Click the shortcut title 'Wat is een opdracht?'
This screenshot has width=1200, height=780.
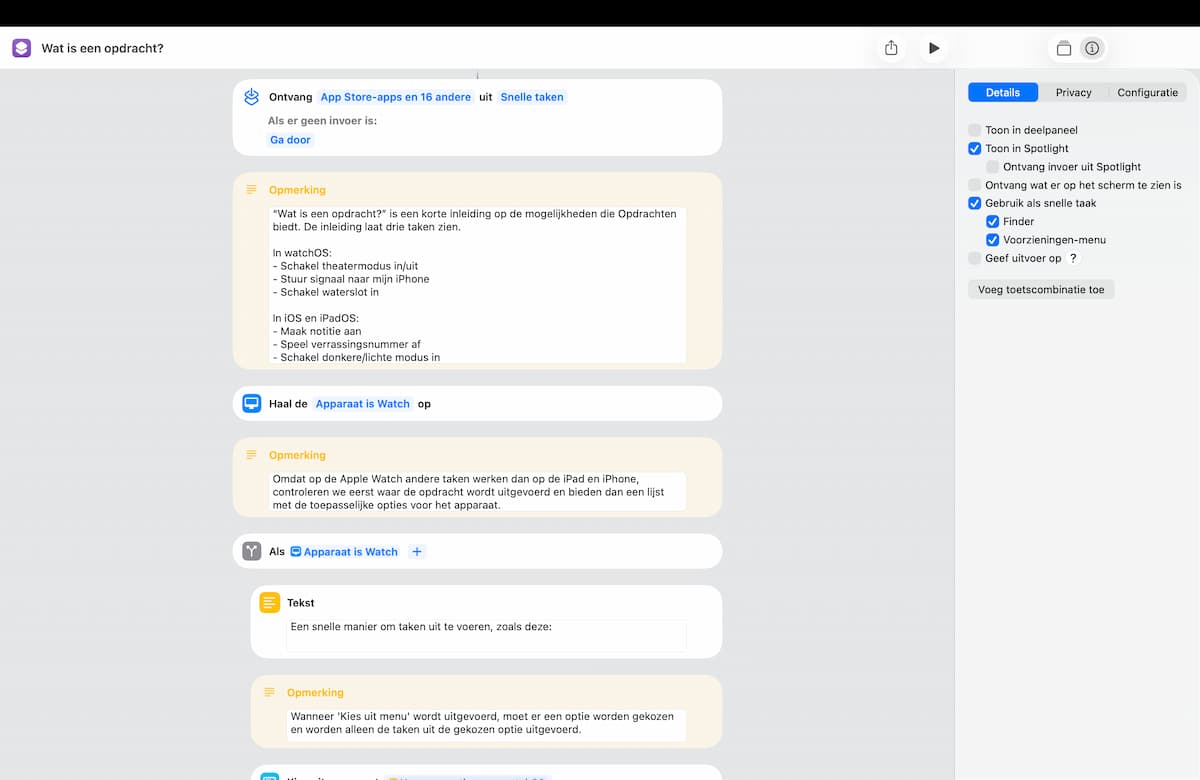(x=102, y=48)
